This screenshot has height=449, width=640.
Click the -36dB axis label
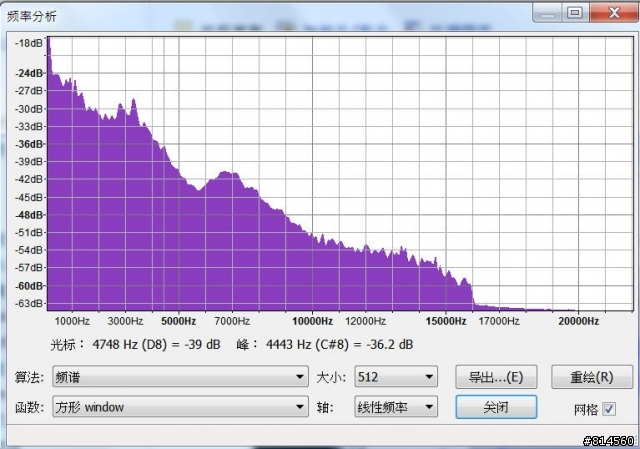tap(29, 144)
